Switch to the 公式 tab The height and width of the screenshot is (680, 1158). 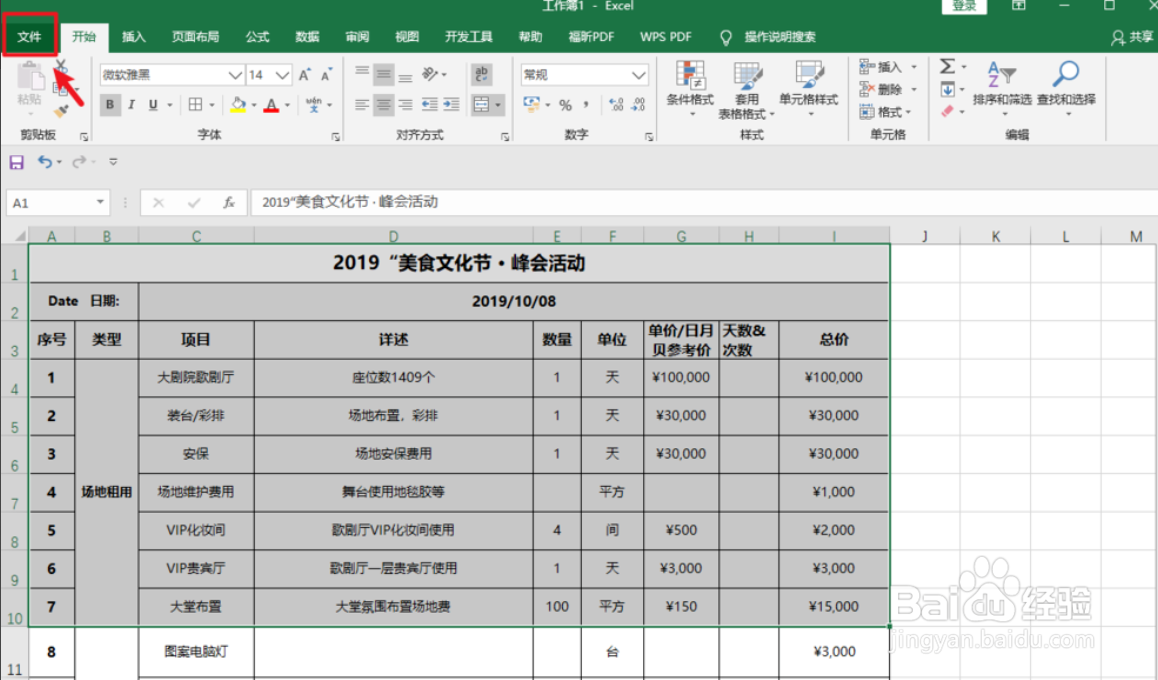257,37
